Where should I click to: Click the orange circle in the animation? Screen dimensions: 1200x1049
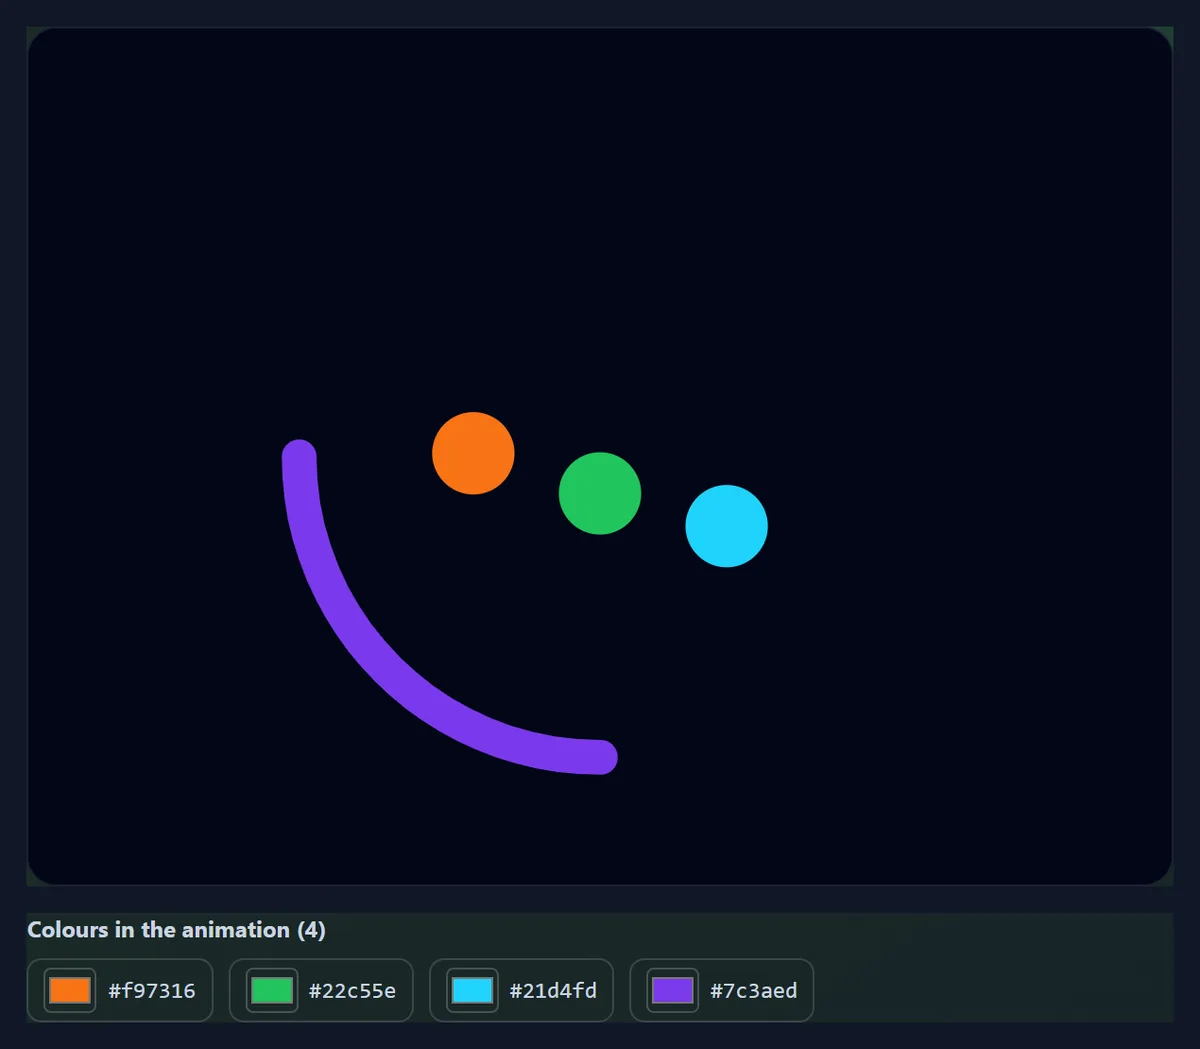[x=473, y=453]
